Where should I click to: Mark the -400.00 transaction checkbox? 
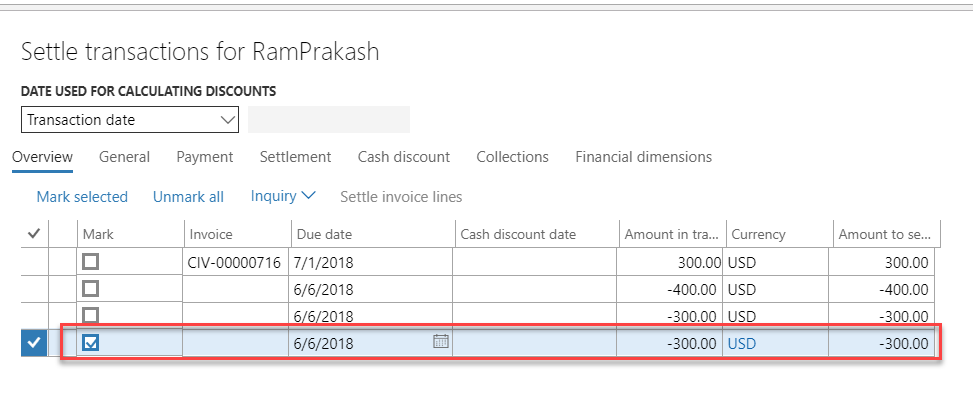tap(91, 289)
